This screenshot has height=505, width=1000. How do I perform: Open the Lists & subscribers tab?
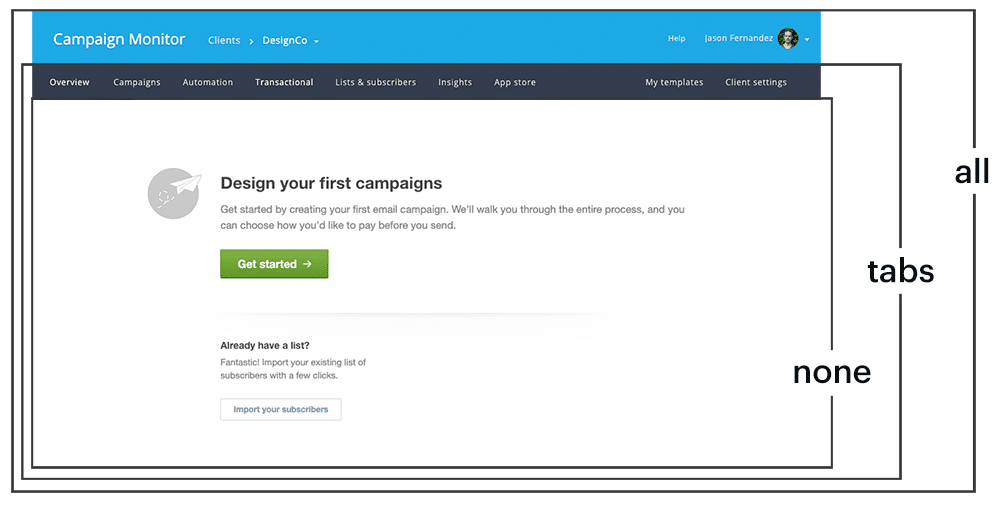[x=375, y=82]
